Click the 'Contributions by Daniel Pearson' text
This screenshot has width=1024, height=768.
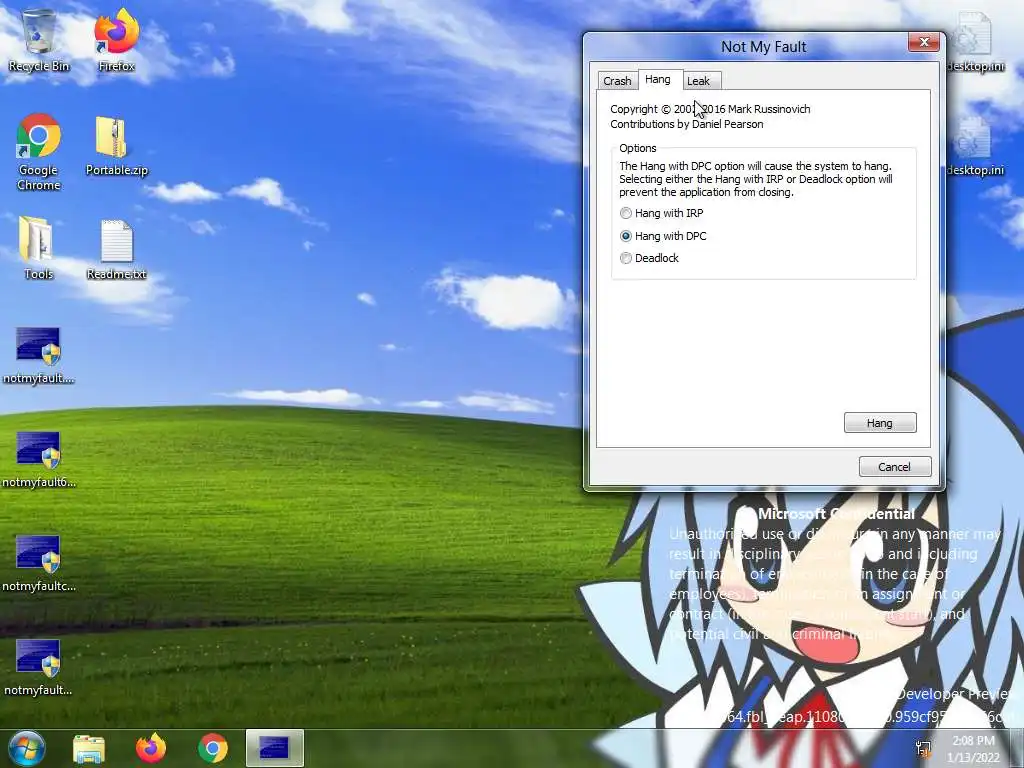(686, 124)
